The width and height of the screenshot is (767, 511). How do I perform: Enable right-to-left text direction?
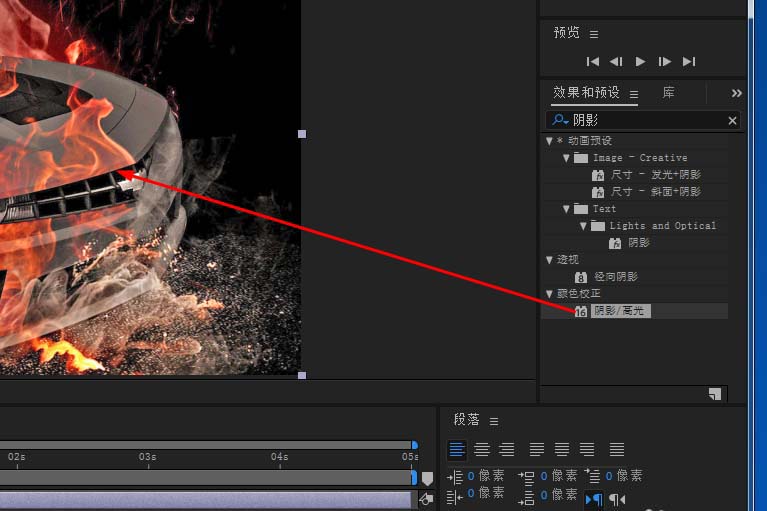click(x=617, y=499)
